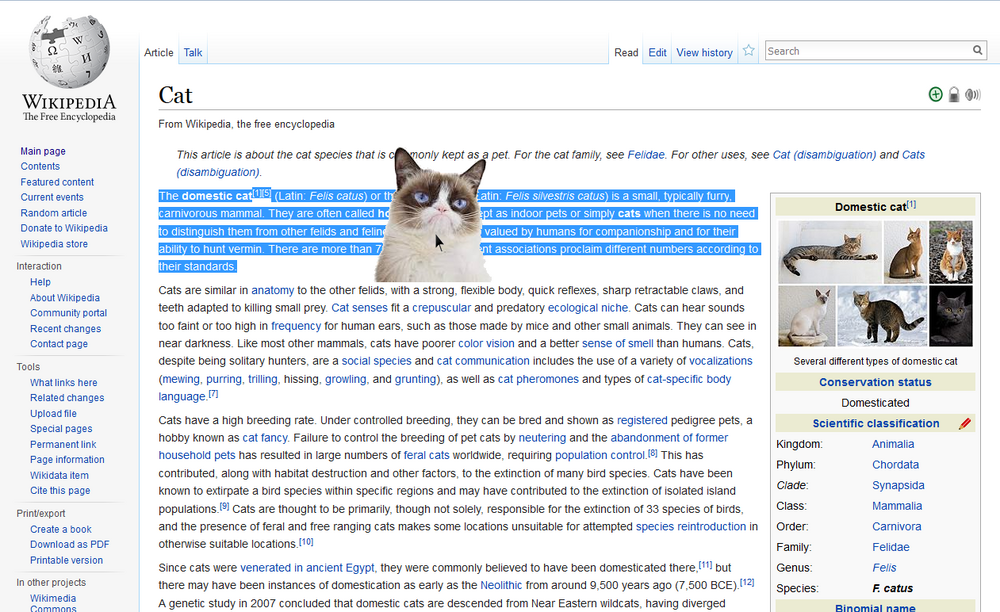The image size is (1000, 612).
Task: Click the grumpy cat image overlay
Action: coord(434,215)
